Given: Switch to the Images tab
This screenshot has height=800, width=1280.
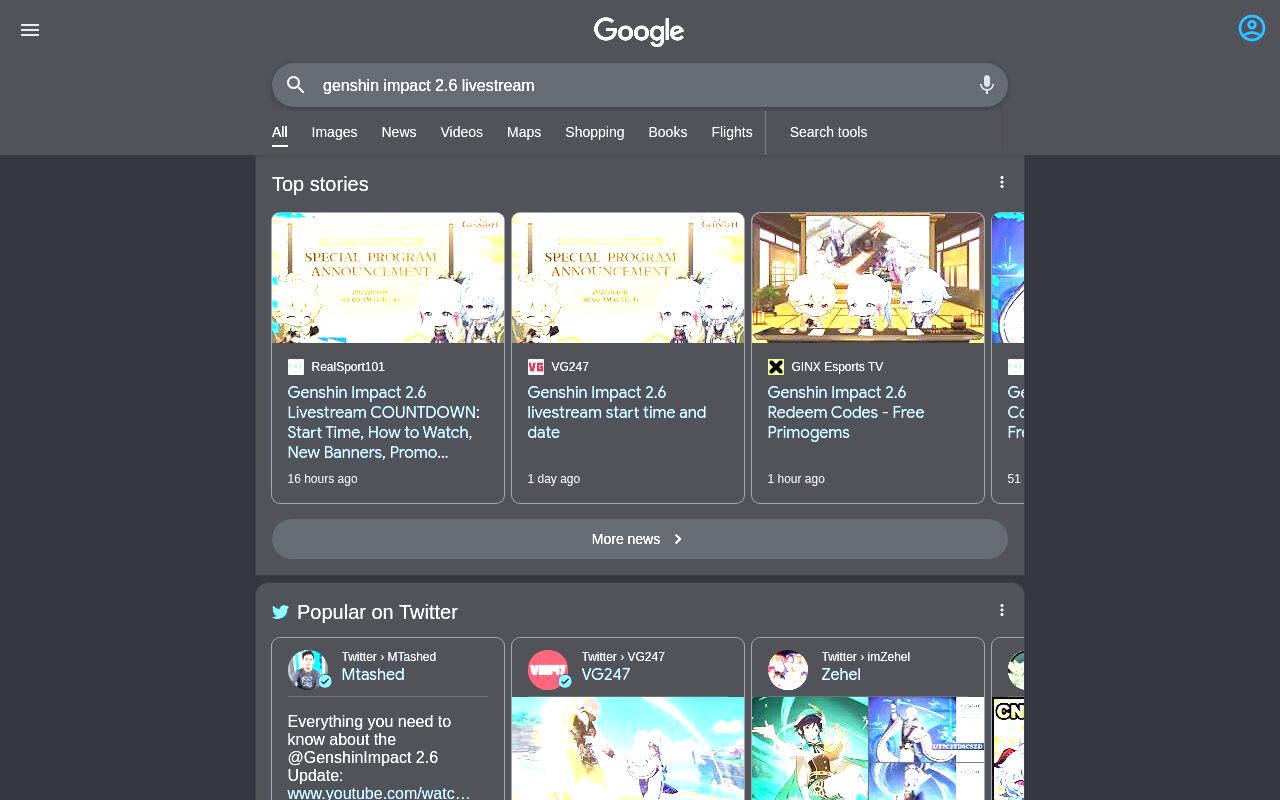Looking at the screenshot, I should 334,132.
